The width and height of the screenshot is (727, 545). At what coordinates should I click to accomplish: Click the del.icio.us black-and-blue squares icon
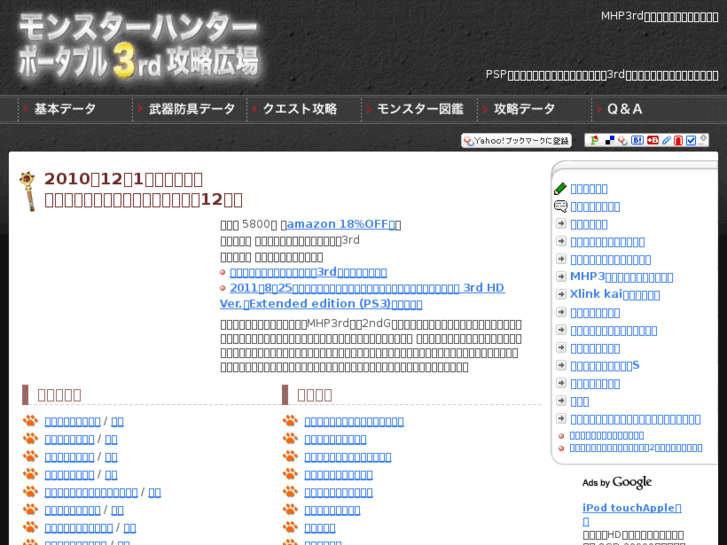coord(610,140)
